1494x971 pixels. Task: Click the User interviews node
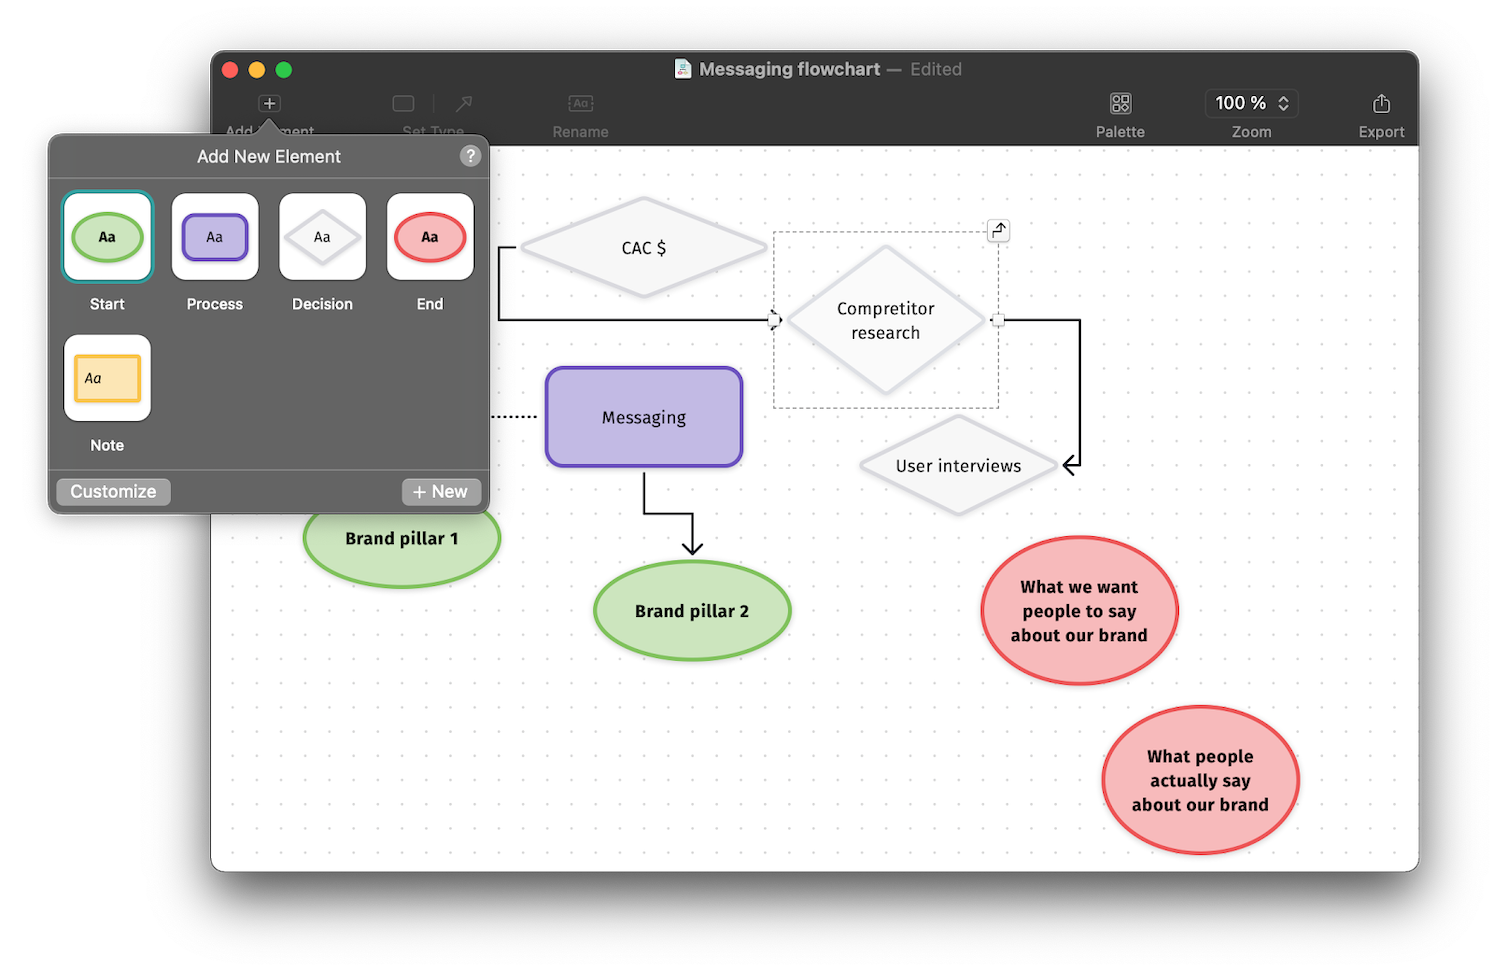click(957, 465)
